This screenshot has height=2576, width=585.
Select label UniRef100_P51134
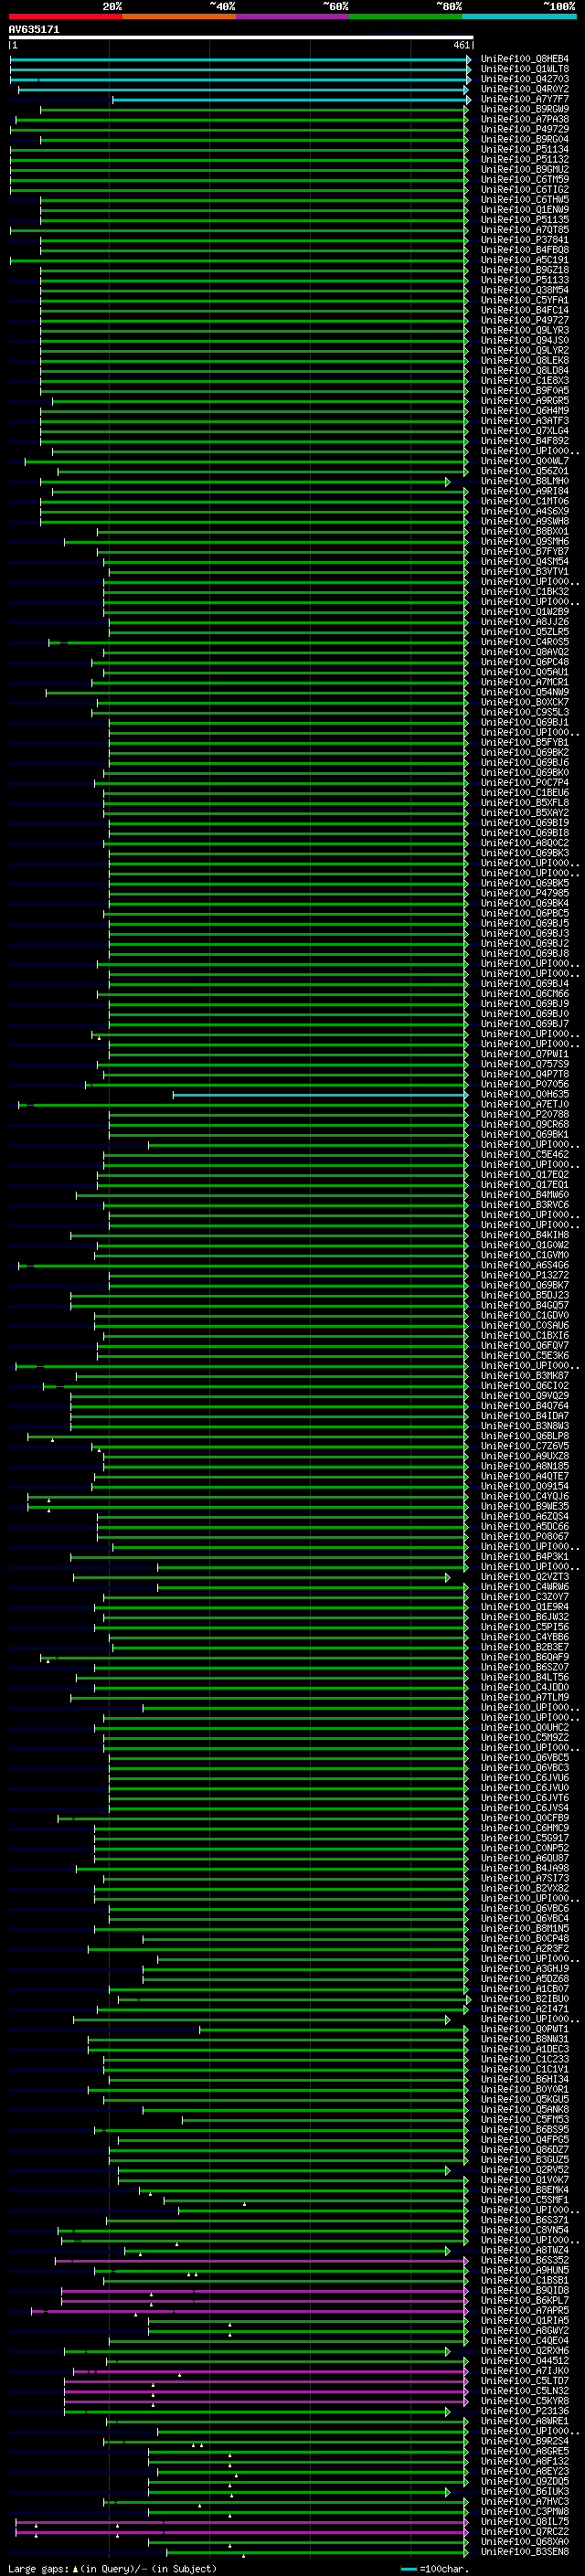[525, 149]
